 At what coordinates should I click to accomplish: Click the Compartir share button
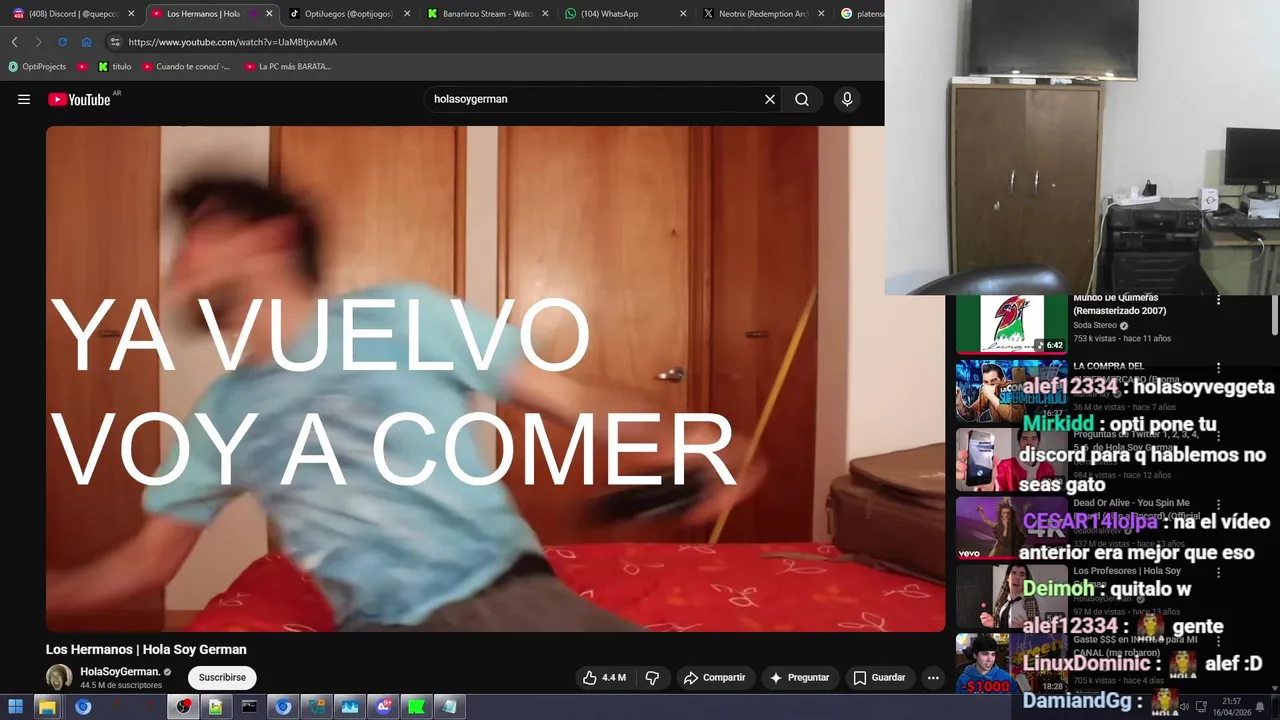(715, 677)
